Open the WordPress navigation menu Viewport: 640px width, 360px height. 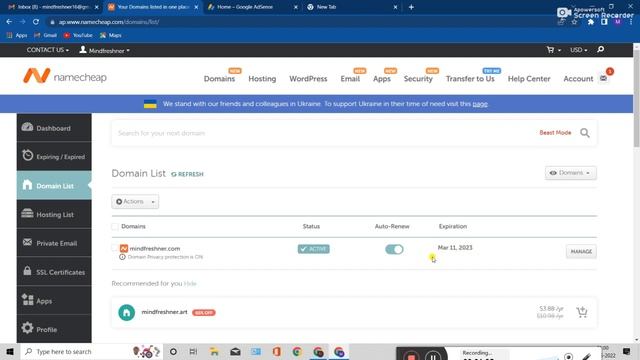[308, 79]
